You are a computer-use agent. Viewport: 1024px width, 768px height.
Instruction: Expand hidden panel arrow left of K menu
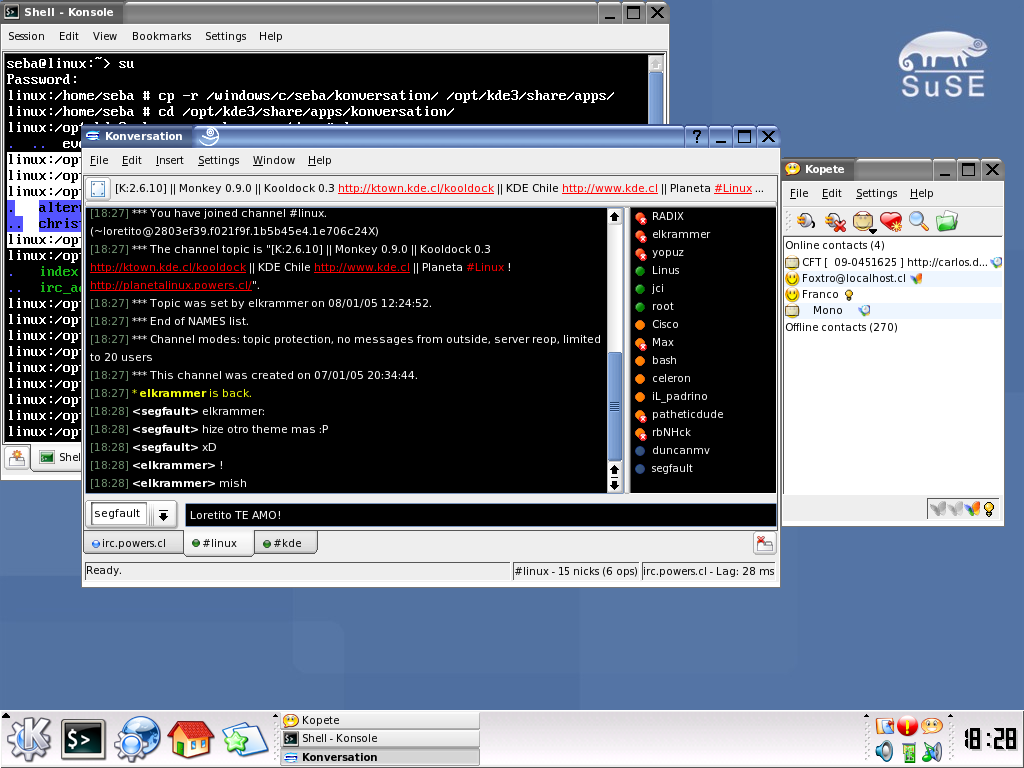click(x=5, y=716)
